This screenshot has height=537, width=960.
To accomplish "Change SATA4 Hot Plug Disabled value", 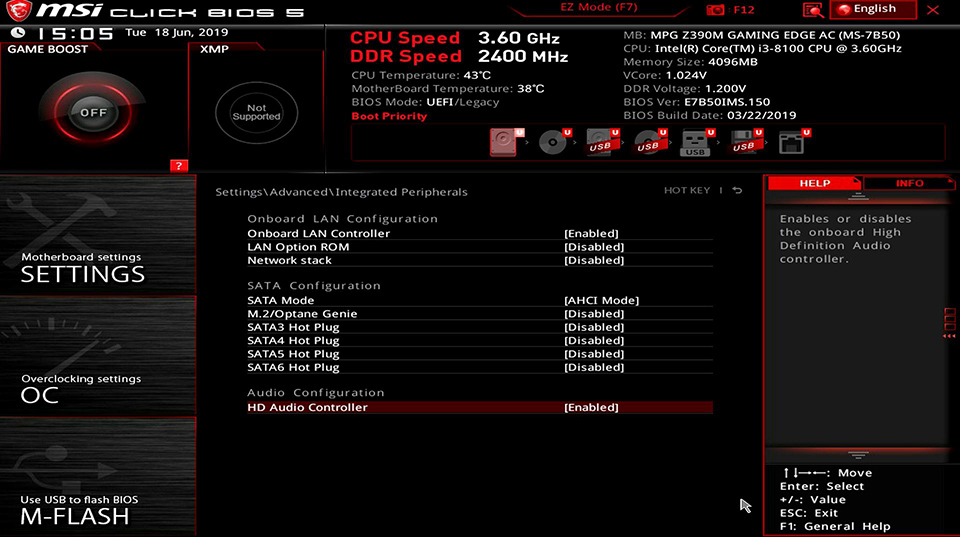I will pyautogui.click(x=594, y=340).
